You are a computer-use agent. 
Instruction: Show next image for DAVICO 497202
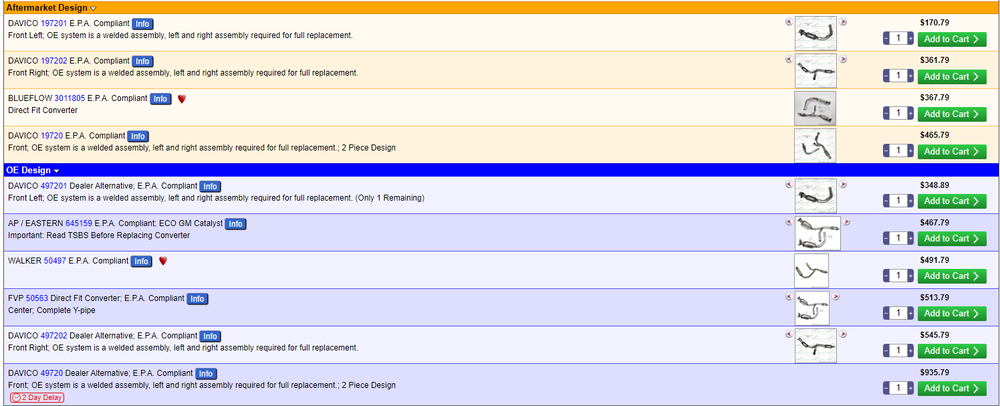tap(843, 333)
